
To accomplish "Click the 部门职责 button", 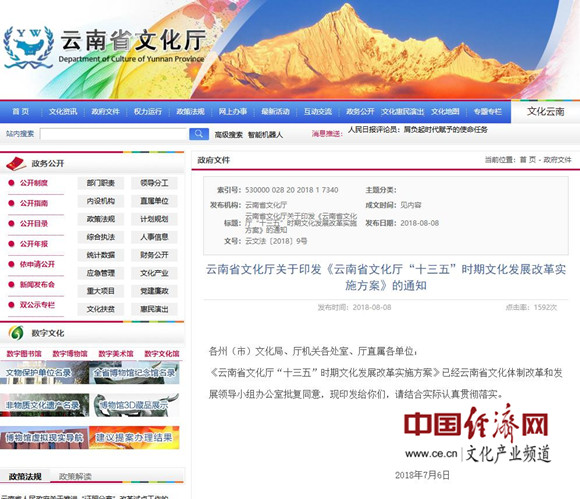I will click(101, 183).
